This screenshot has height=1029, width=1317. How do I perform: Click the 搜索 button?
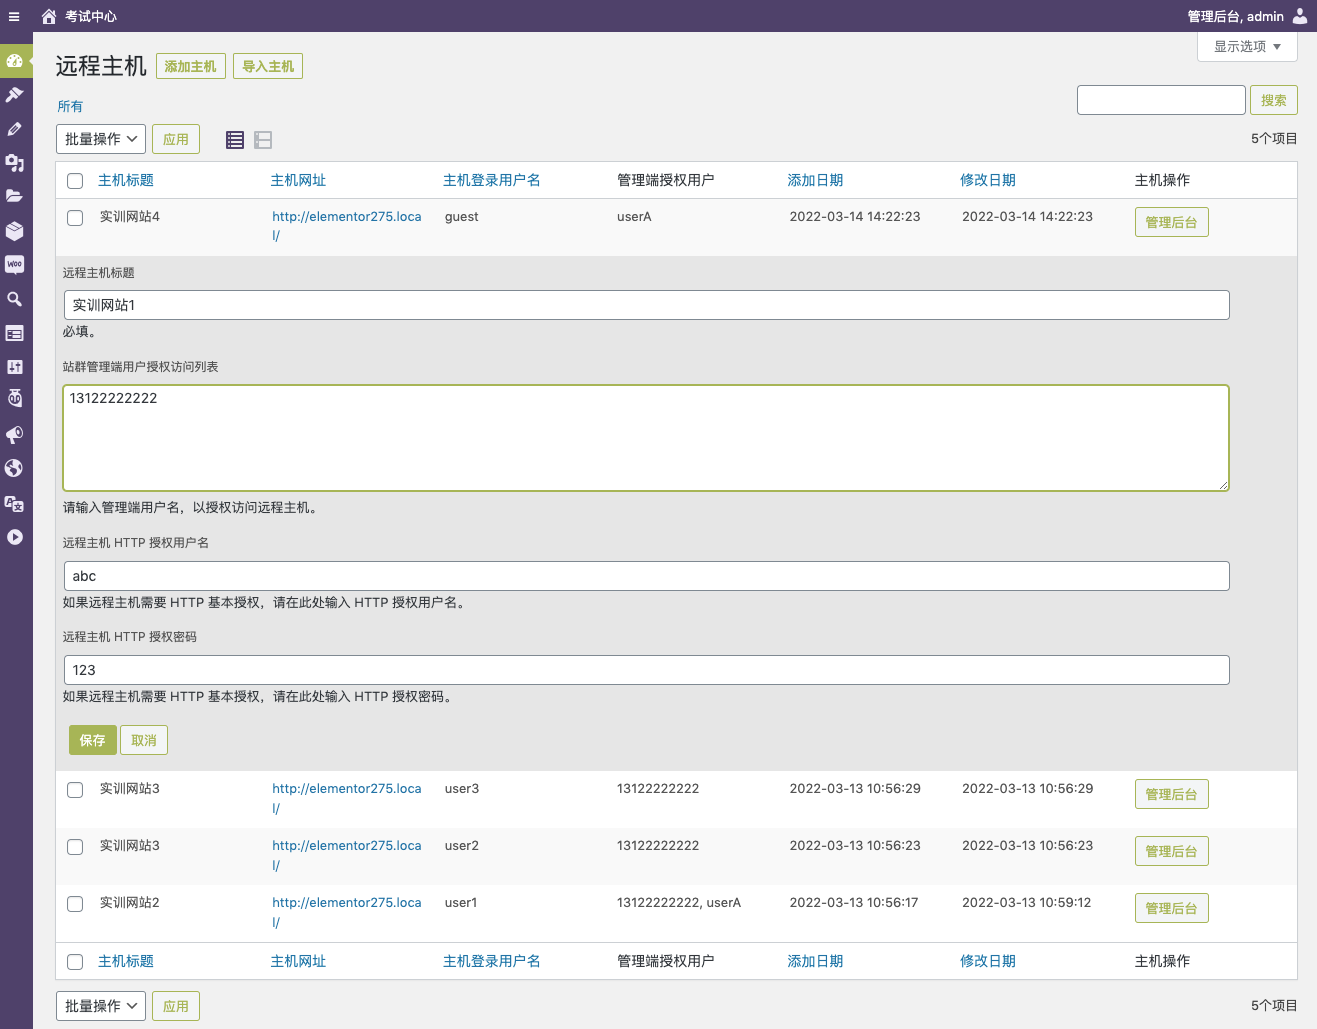pyautogui.click(x=1274, y=100)
